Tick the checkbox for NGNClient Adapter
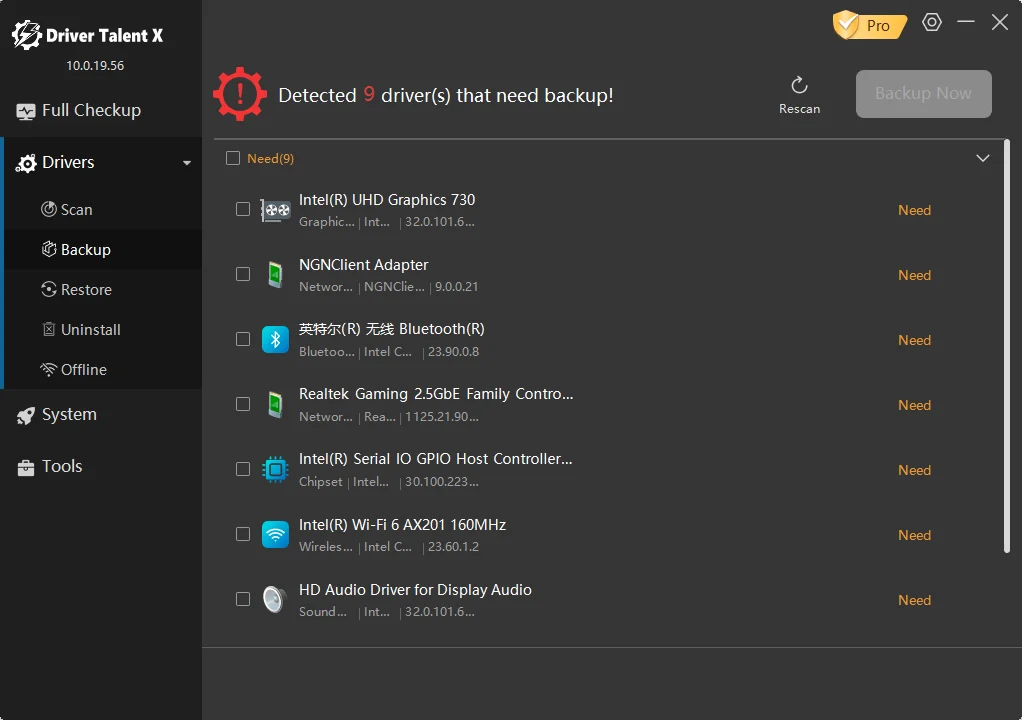This screenshot has width=1022, height=720. tap(242, 274)
